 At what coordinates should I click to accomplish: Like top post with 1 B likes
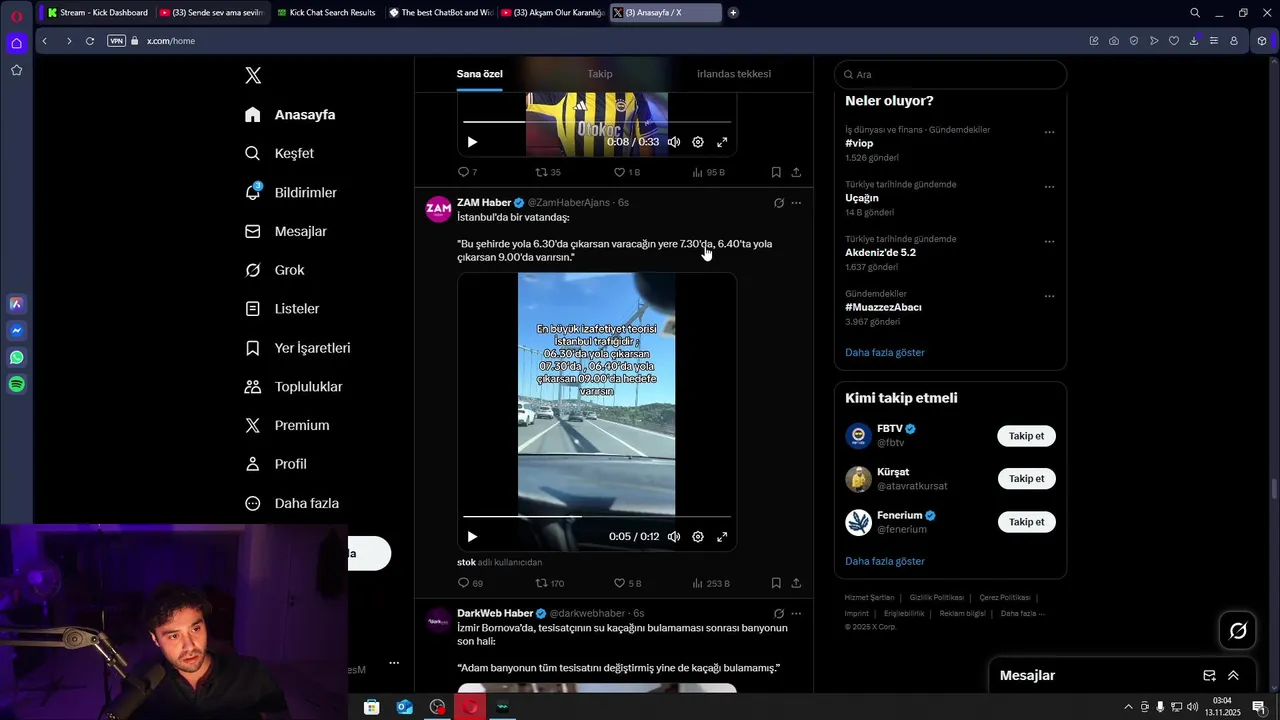[x=627, y=172]
